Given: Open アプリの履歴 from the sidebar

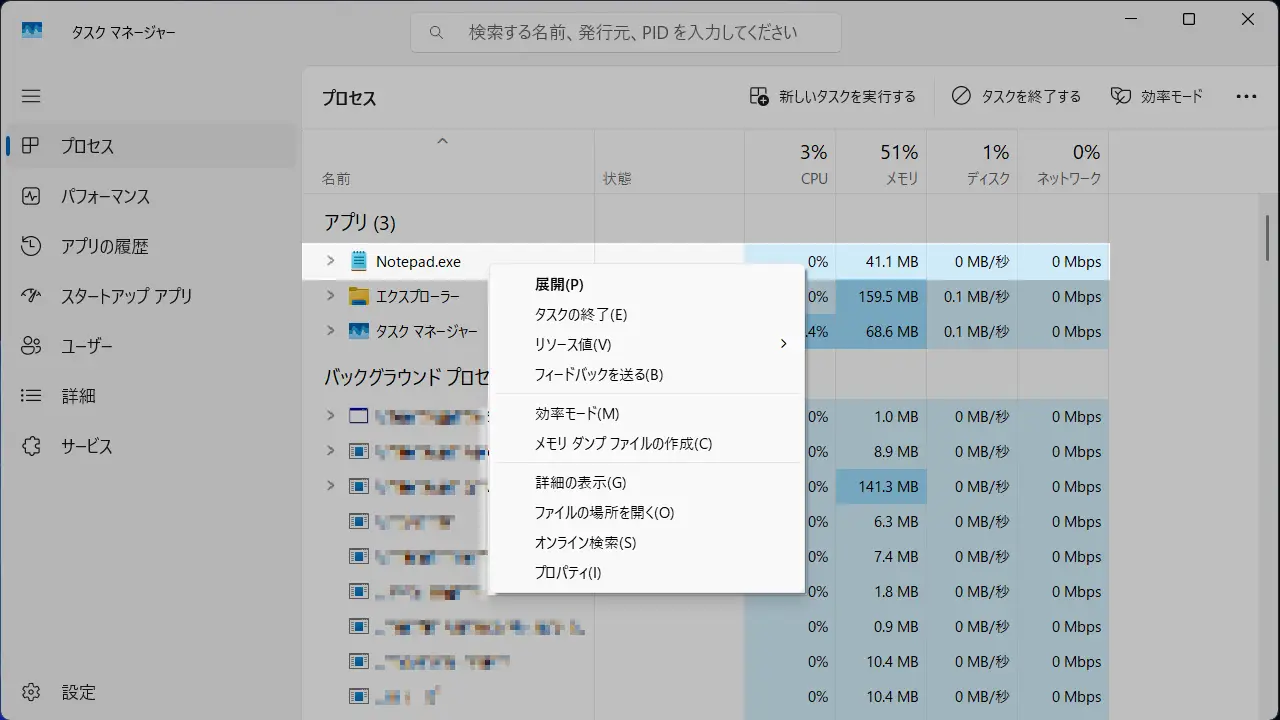Looking at the screenshot, I should pos(103,246).
